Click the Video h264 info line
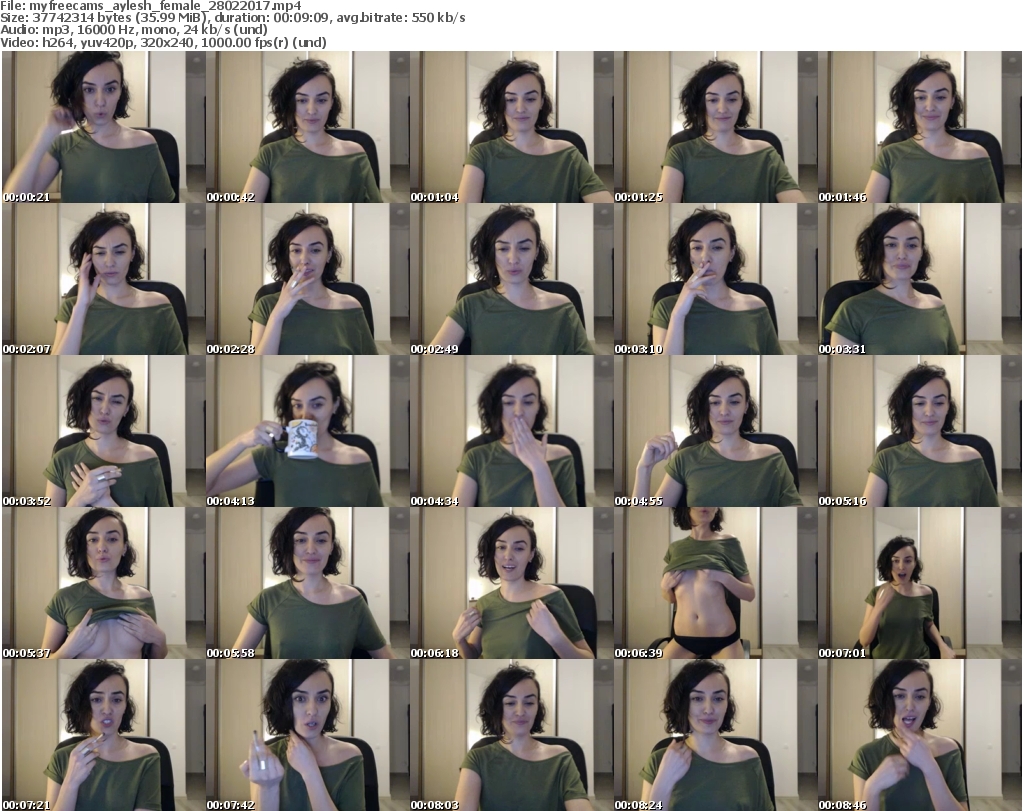Screen dimensions: 1024x811 [x=163, y=43]
